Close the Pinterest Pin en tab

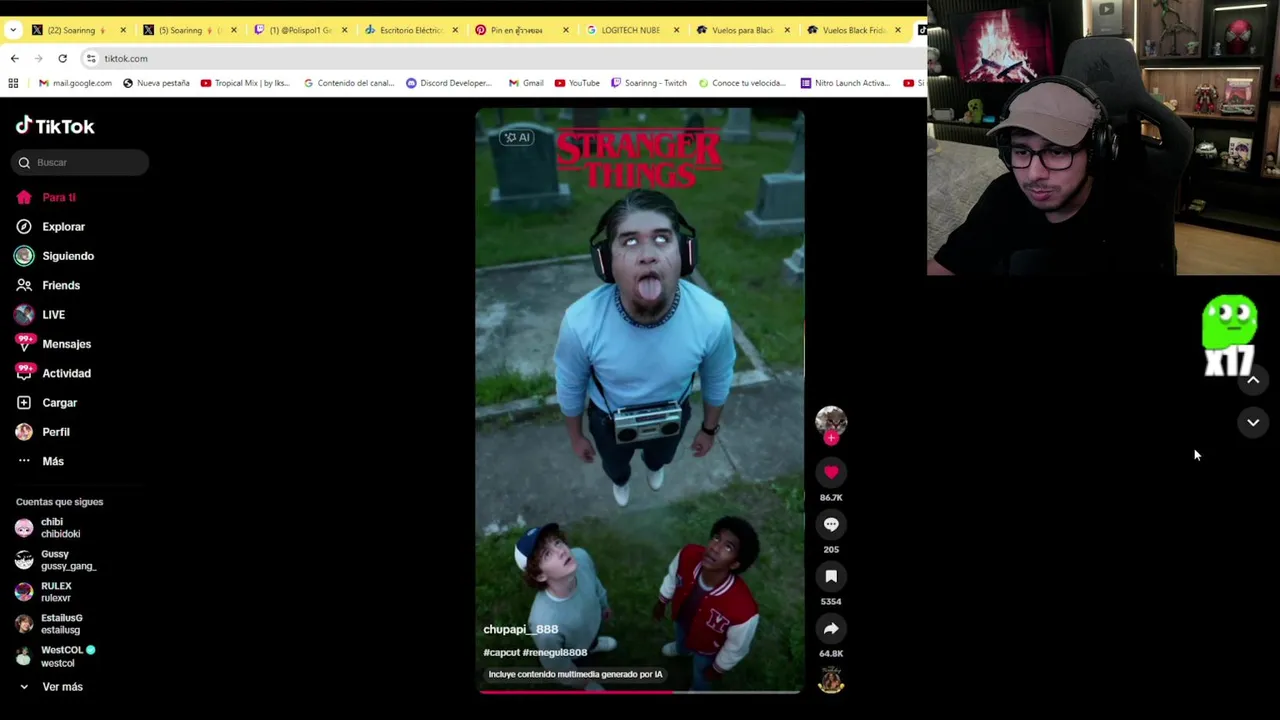pyautogui.click(x=565, y=30)
